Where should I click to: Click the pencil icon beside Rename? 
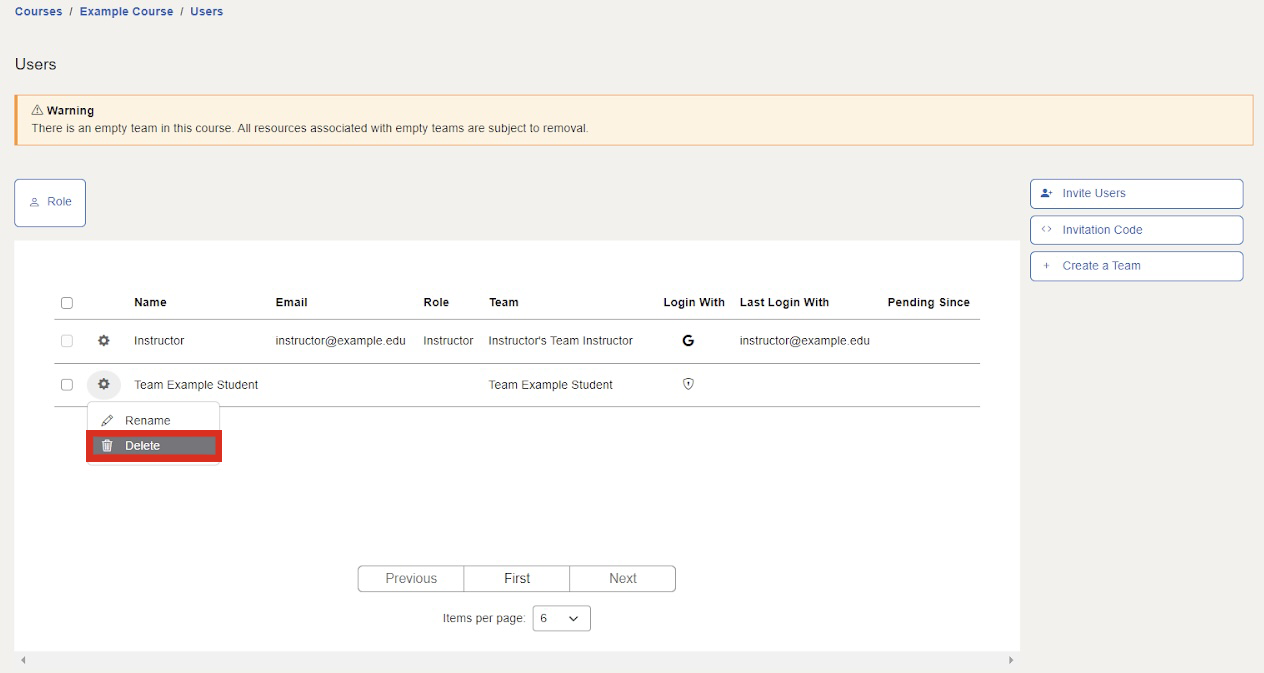point(107,421)
